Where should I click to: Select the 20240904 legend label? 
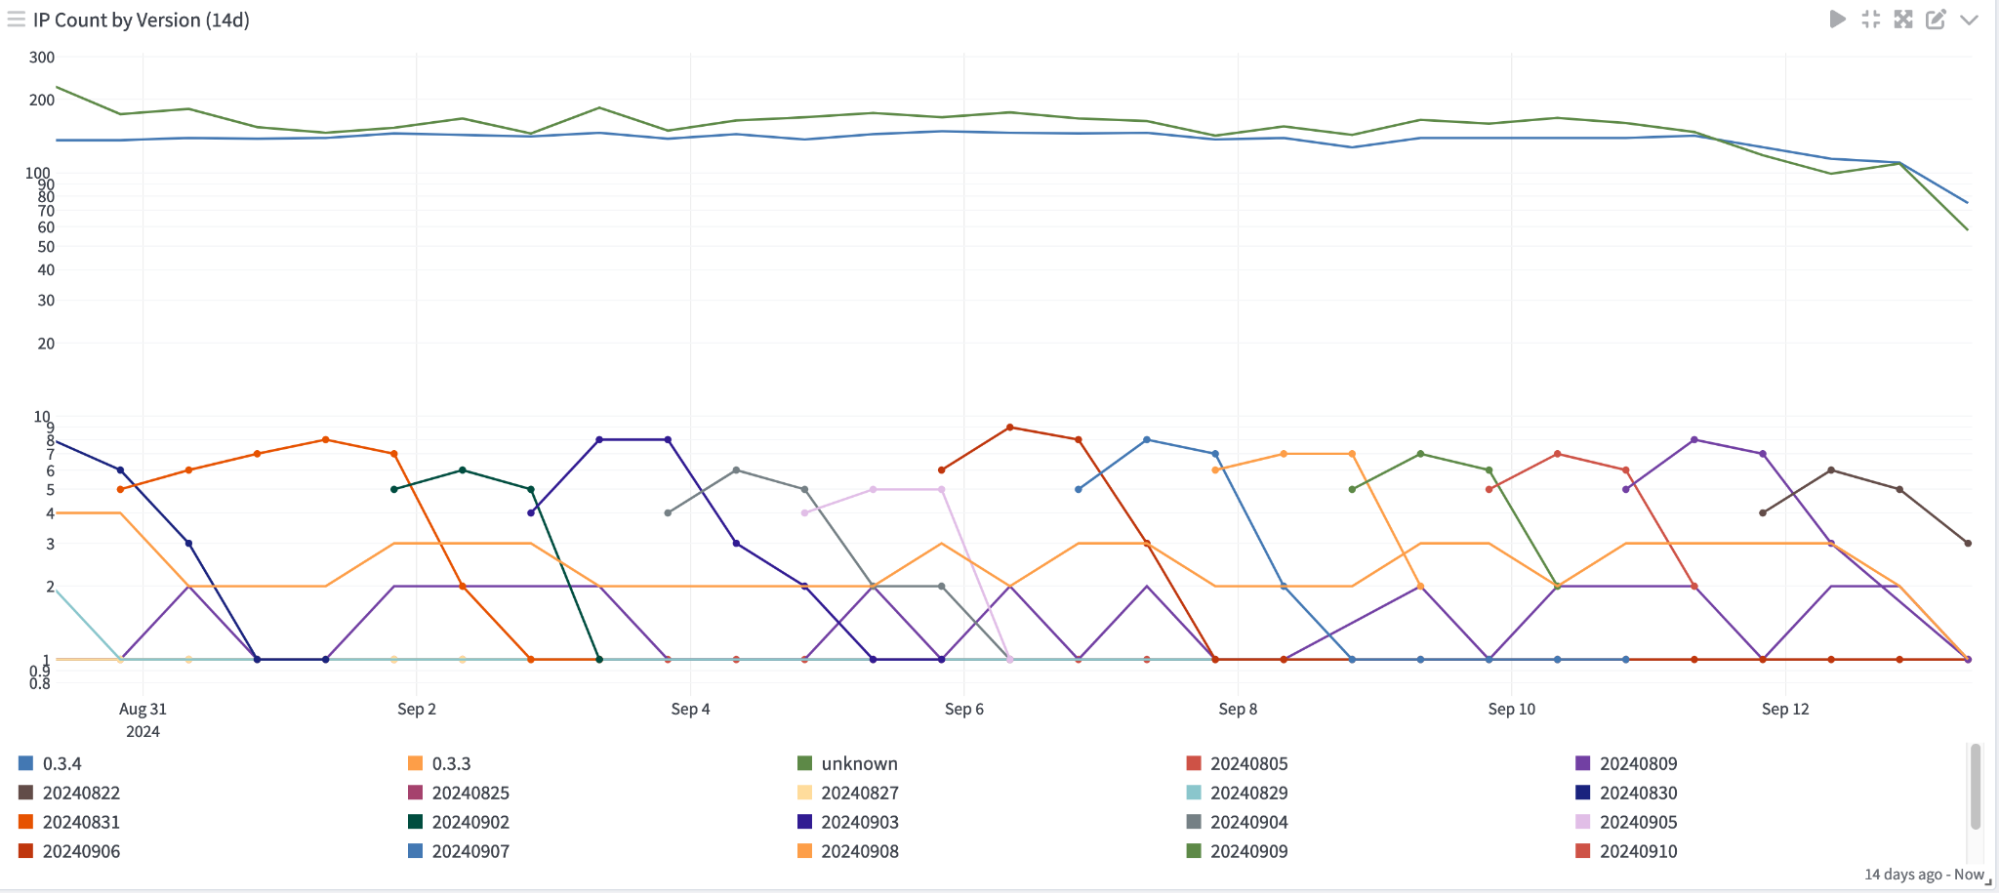[x=1249, y=822]
